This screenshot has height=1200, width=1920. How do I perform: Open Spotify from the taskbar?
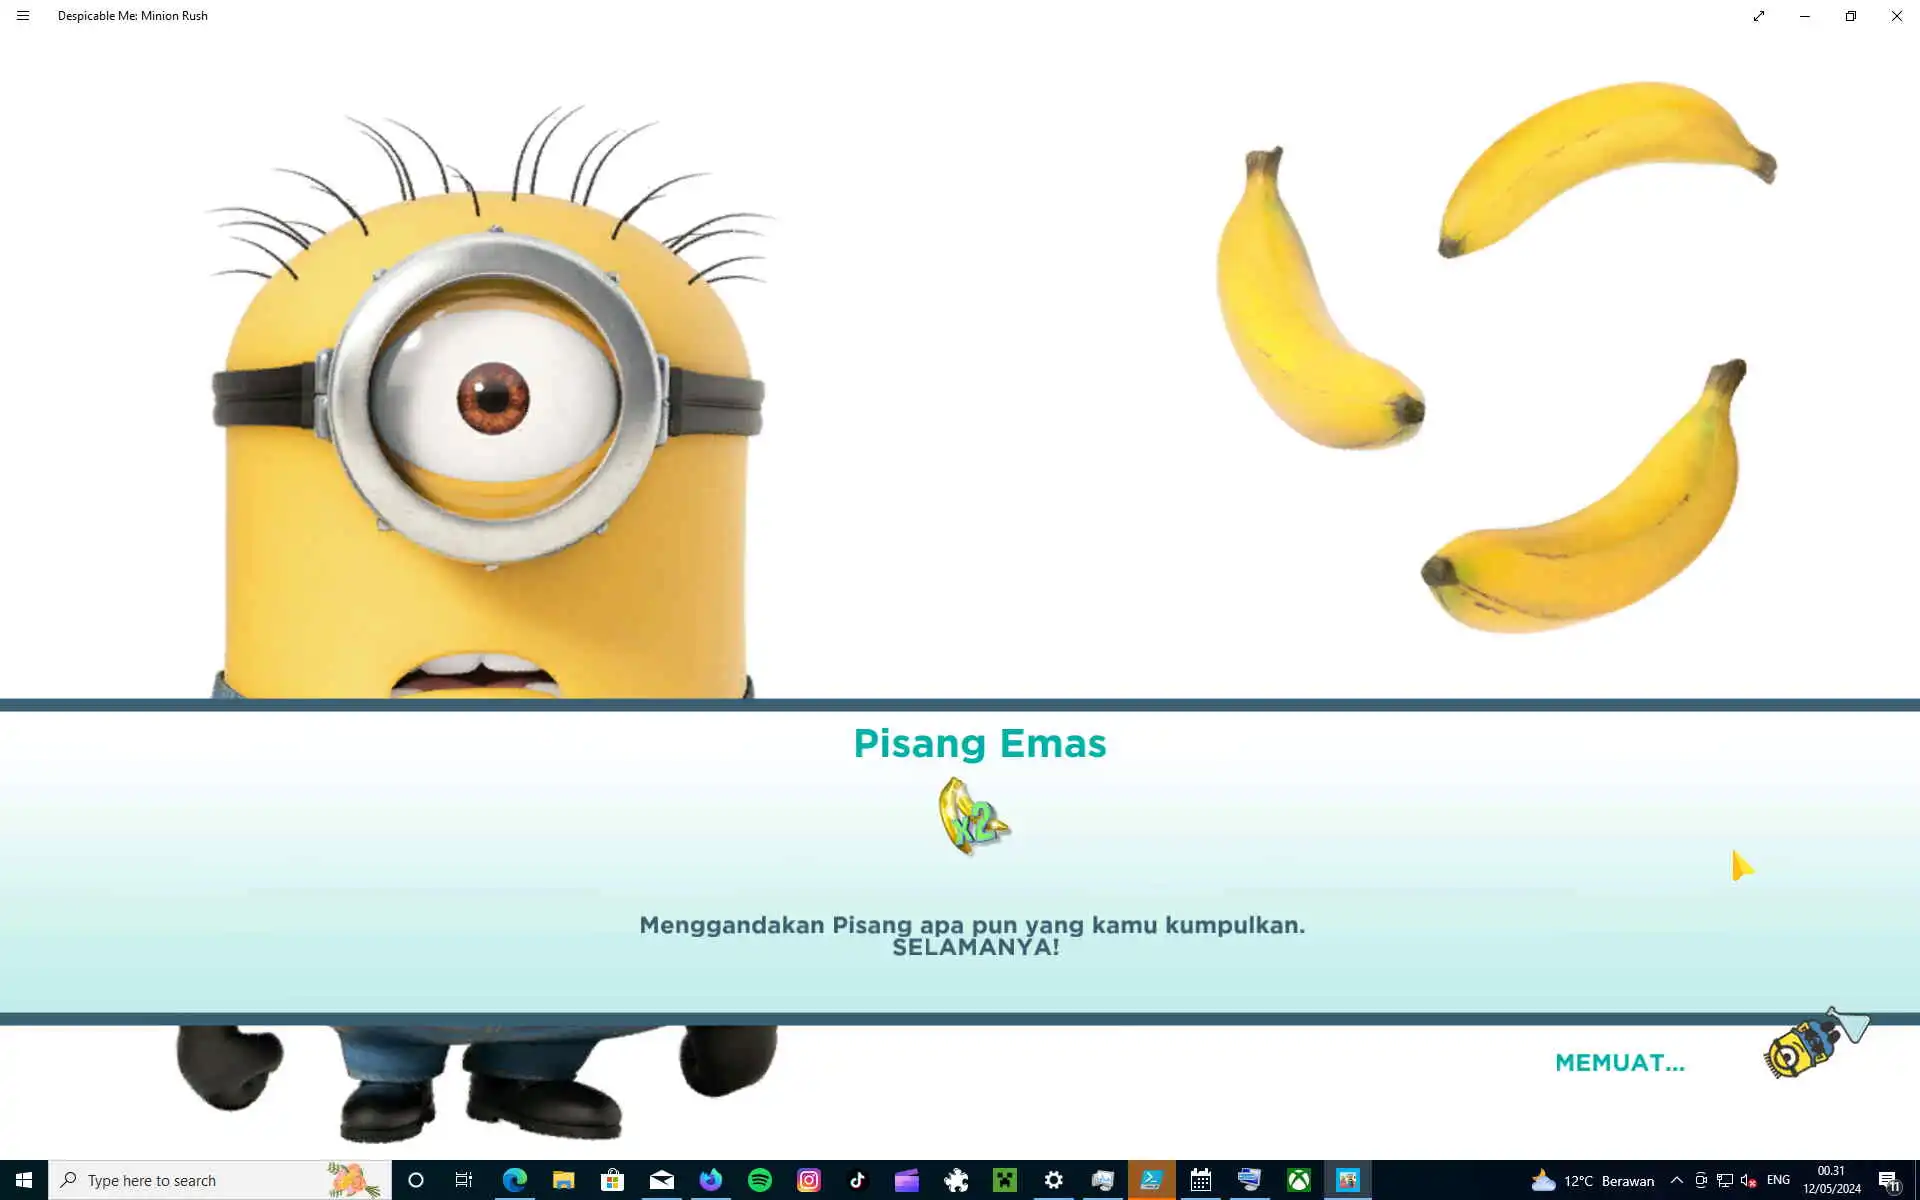pyautogui.click(x=760, y=1180)
